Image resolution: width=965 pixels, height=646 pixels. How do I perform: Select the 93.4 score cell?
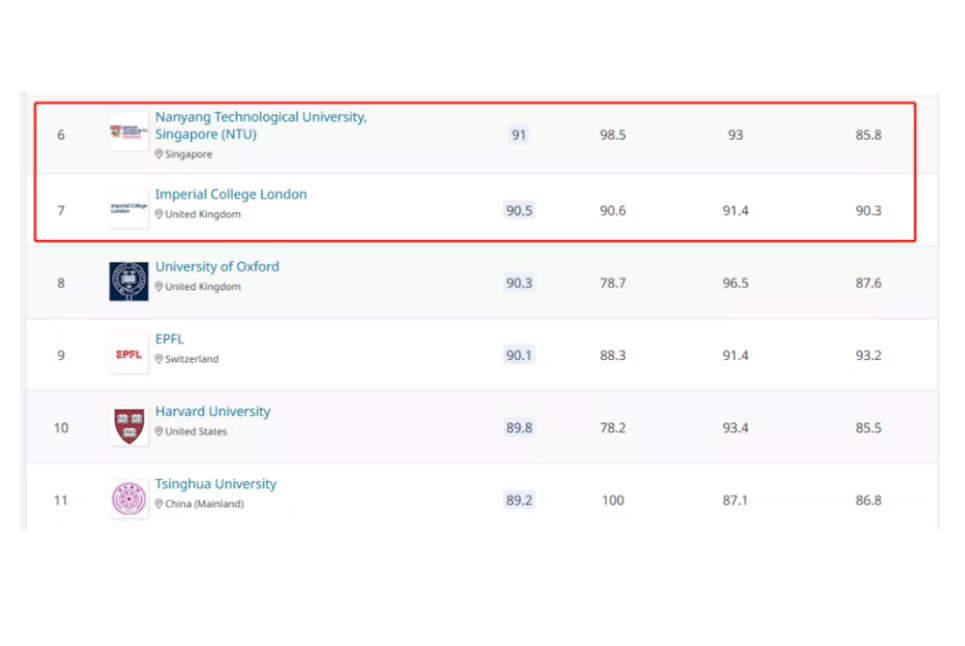(735, 428)
